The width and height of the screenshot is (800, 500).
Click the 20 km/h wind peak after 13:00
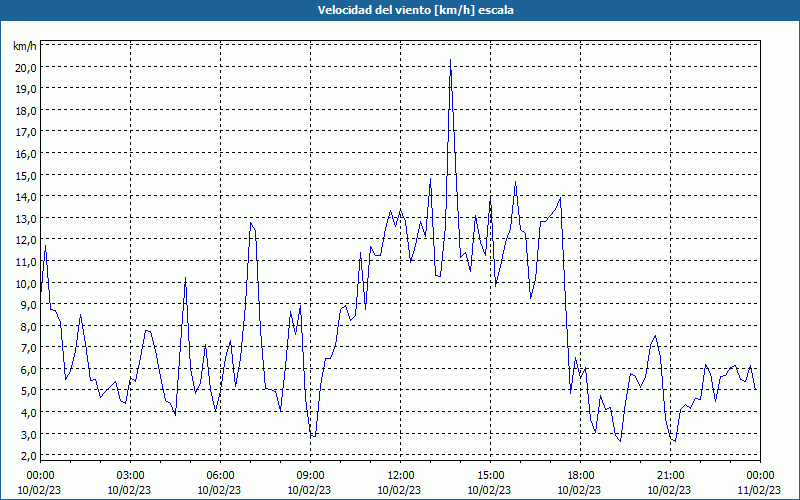(x=450, y=60)
